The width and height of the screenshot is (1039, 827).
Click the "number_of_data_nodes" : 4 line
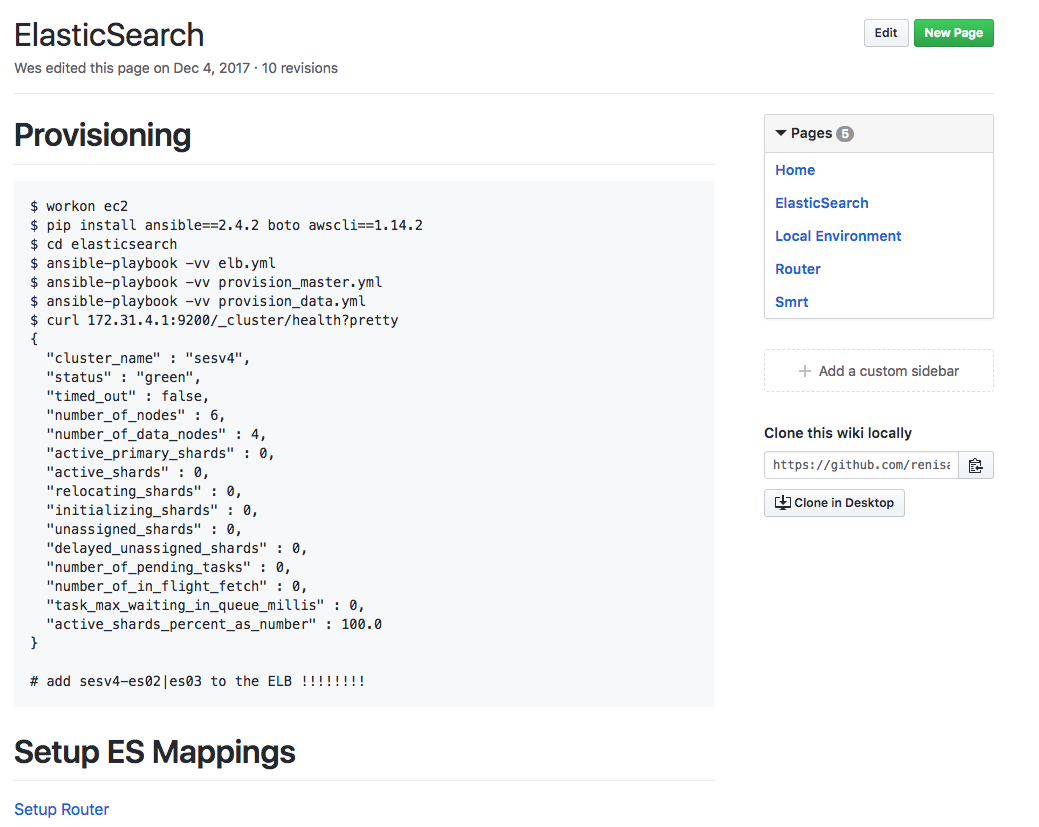(x=156, y=434)
